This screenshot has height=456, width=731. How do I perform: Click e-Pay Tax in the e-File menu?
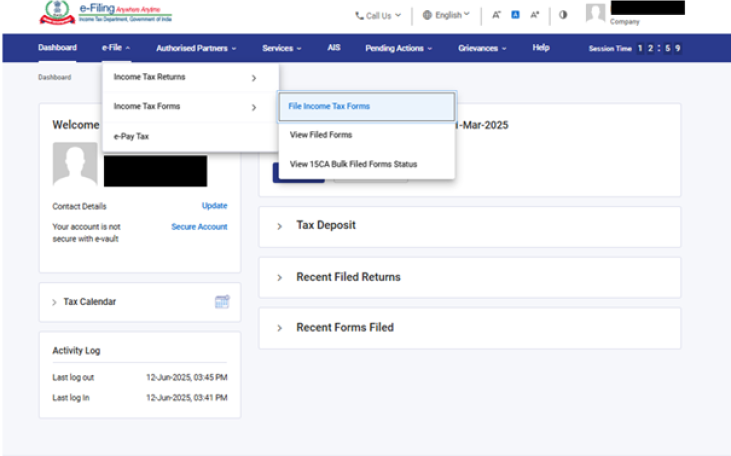tap(132, 136)
